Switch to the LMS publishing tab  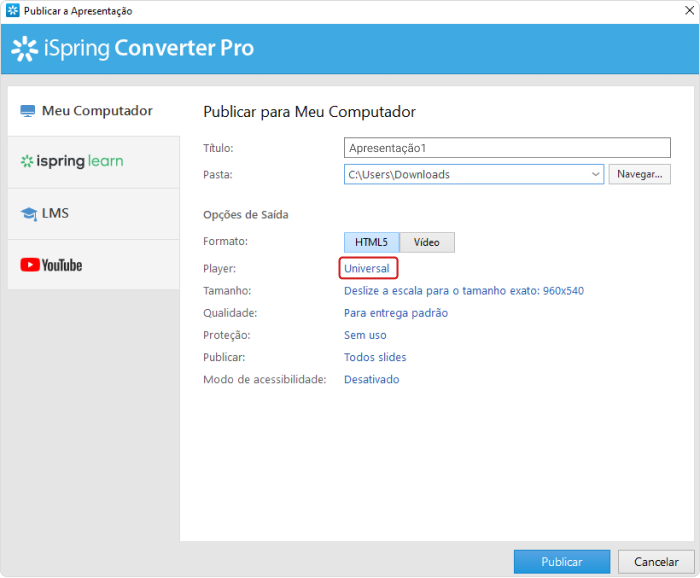coord(94,214)
